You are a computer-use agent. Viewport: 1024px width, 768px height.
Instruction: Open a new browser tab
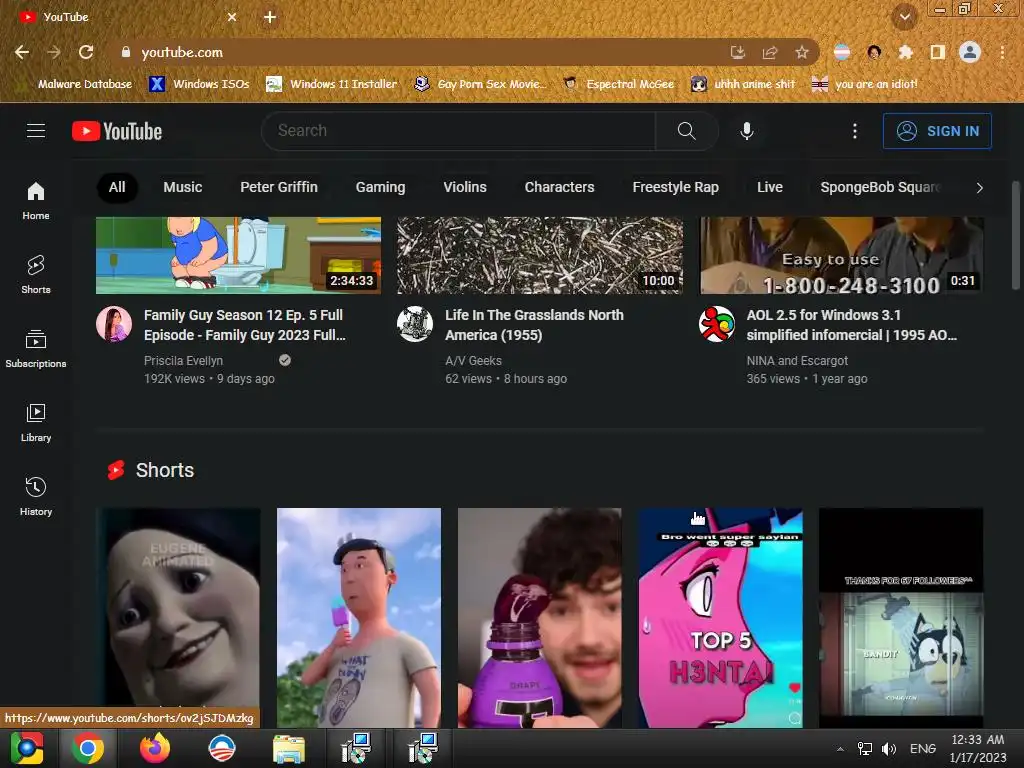click(270, 17)
